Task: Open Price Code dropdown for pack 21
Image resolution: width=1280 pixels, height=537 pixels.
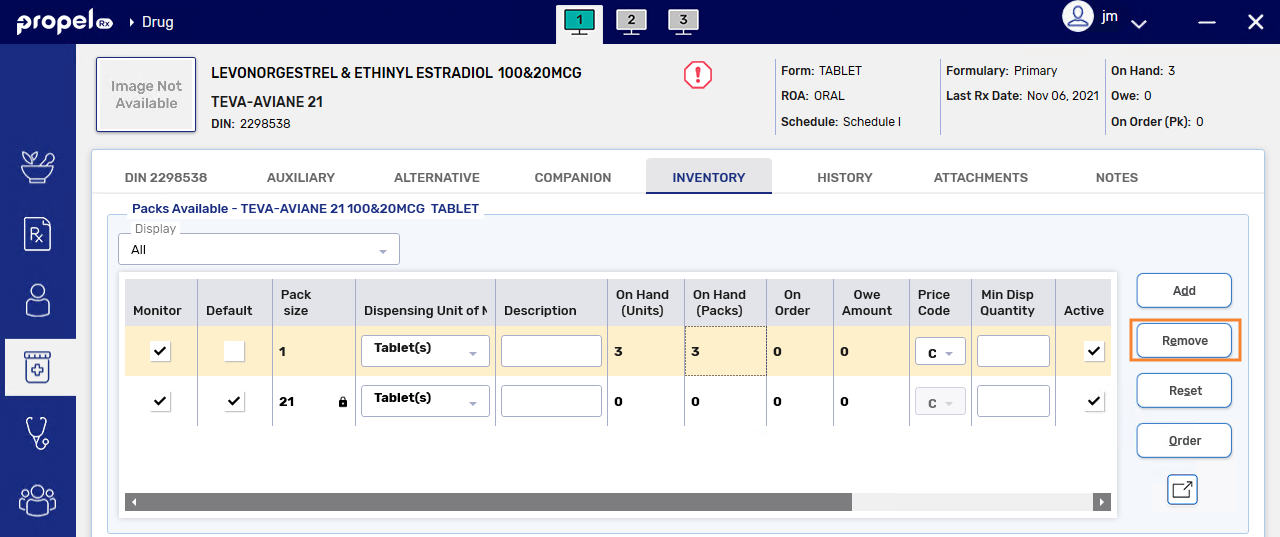Action: 940,402
